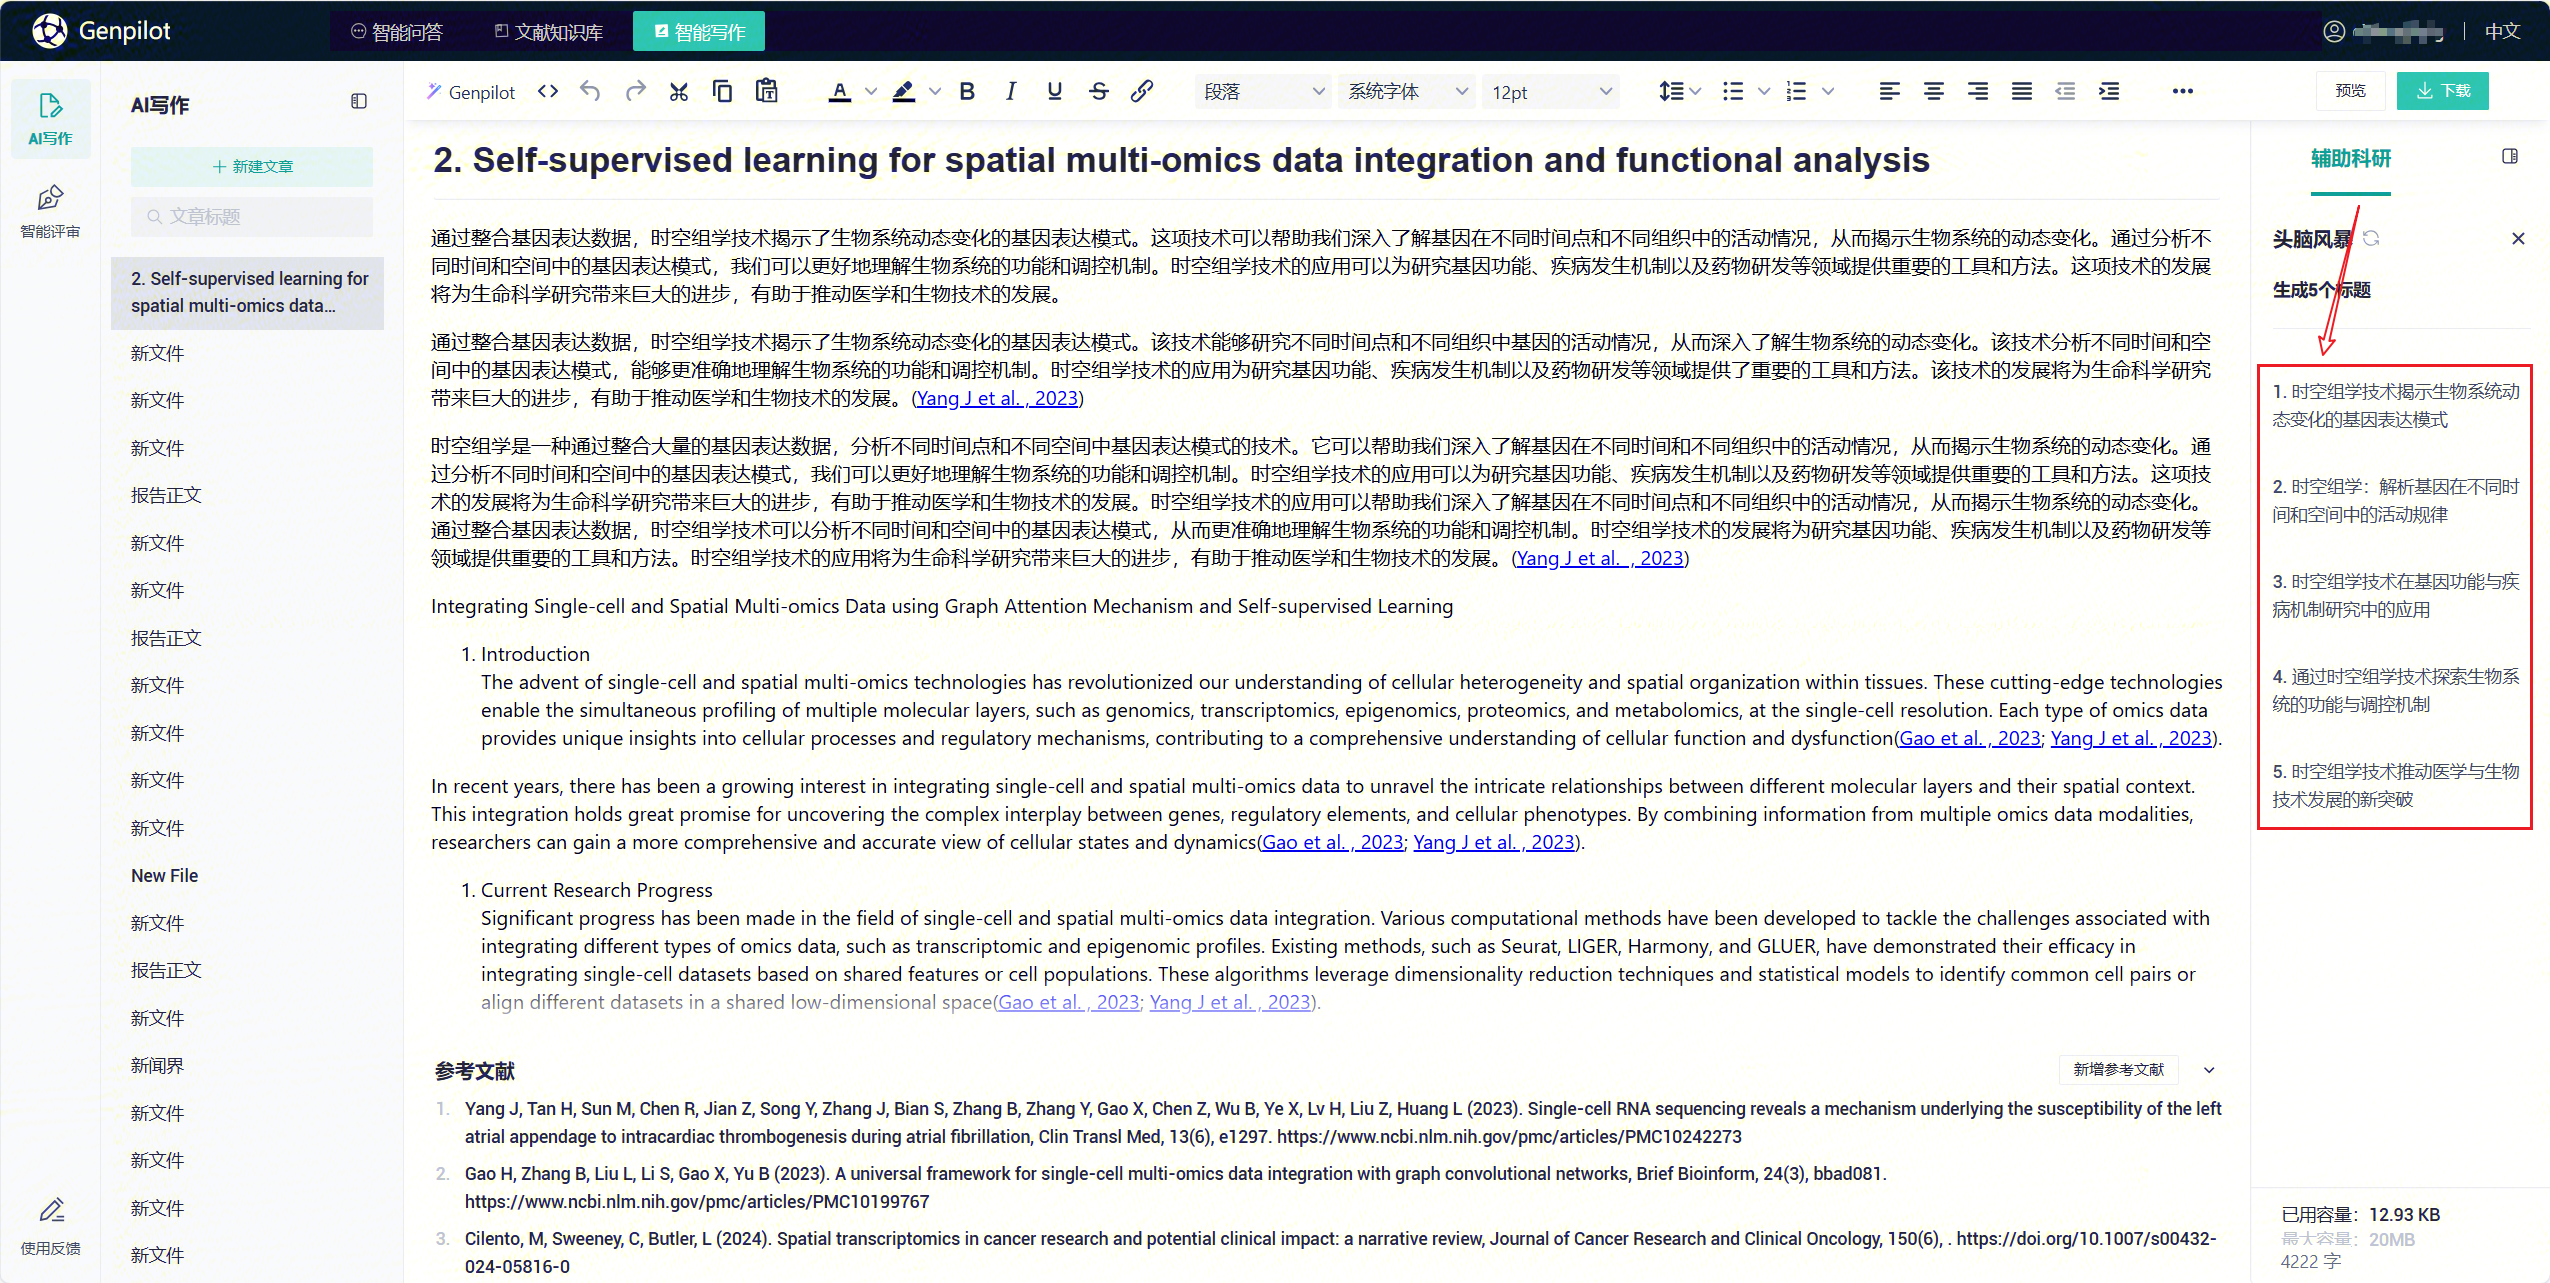Click the Genpilot logo
Image resolution: width=2550 pixels, height=1283 pixels.
point(101,31)
